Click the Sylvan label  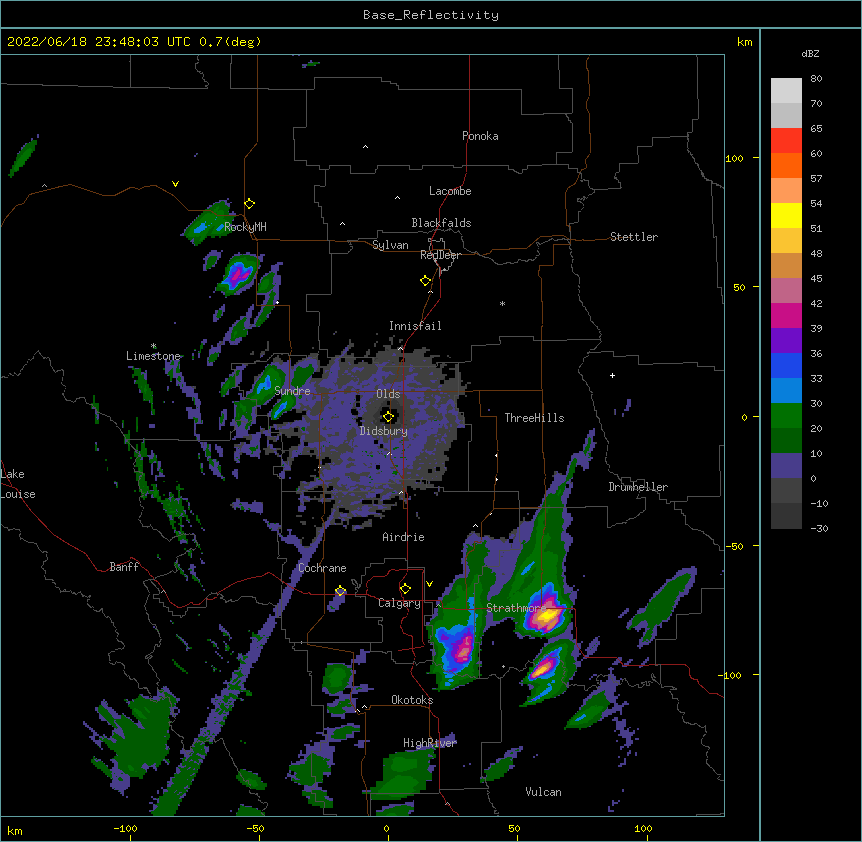[x=390, y=245]
